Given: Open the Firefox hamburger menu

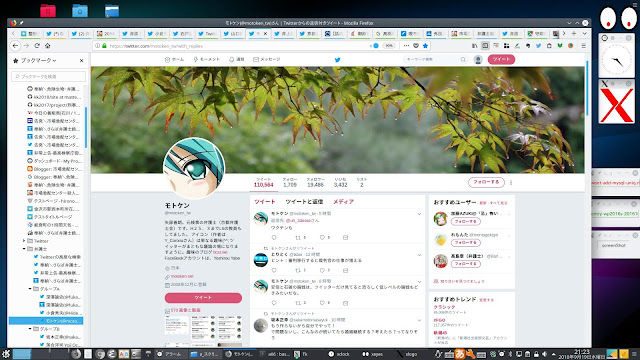Looking at the screenshot, I should pos(584,46).
